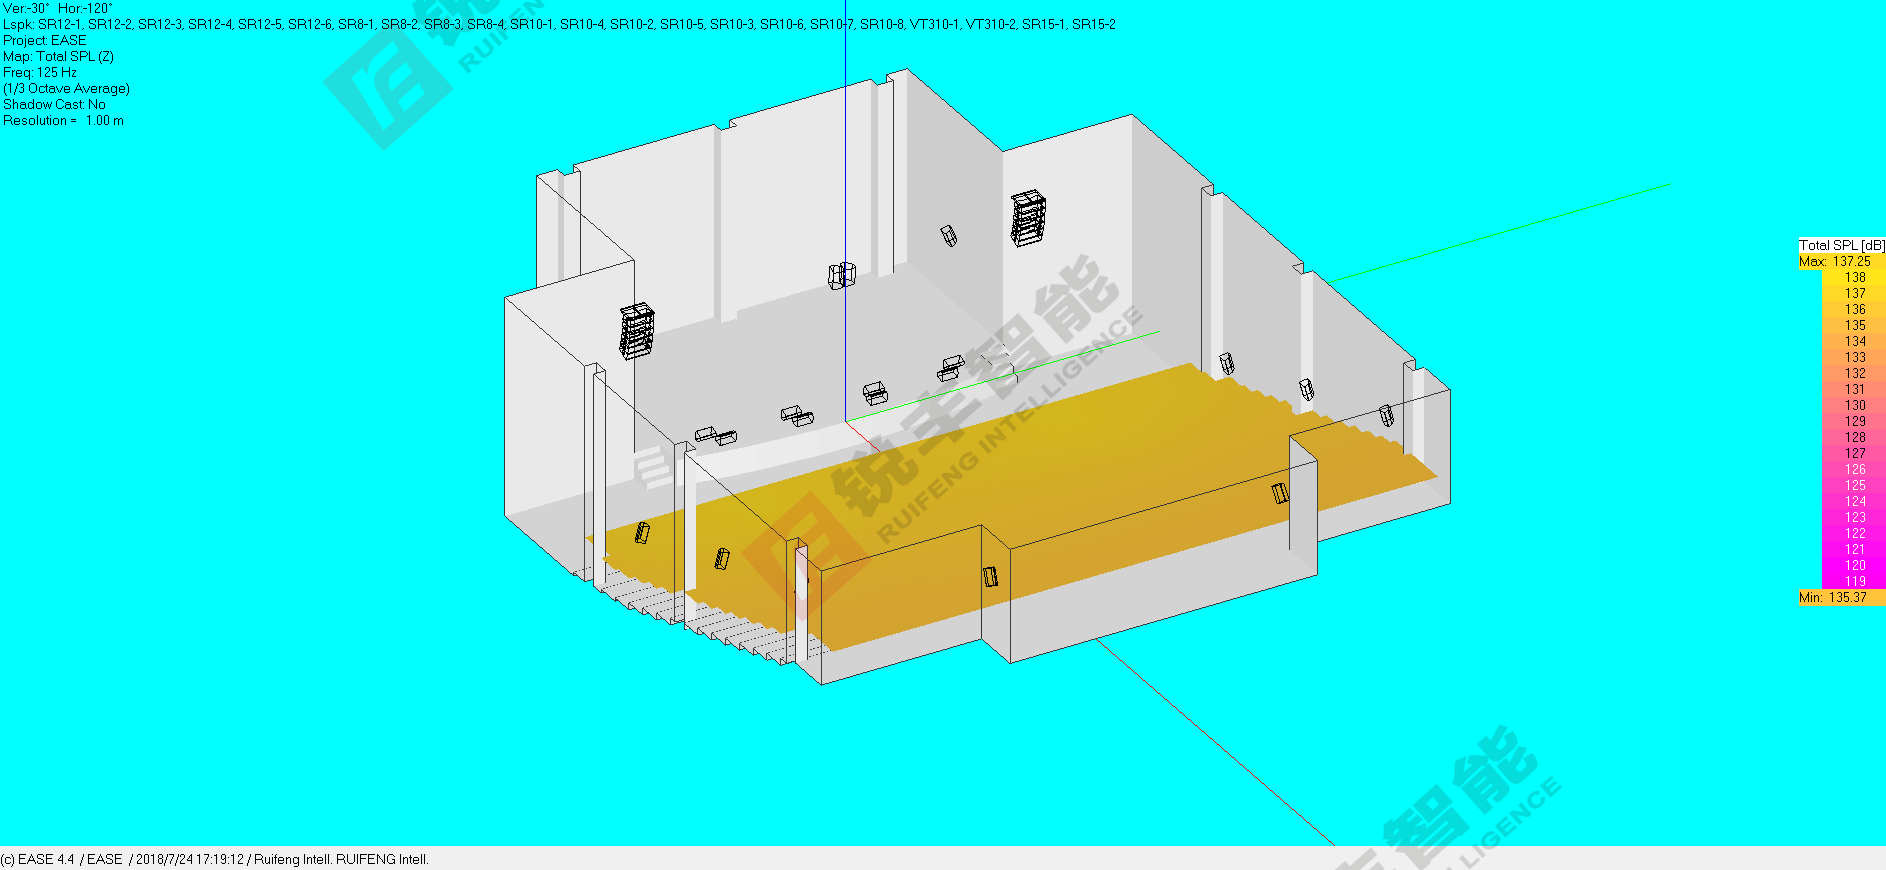Viewport: 1886px width, 870px height.
Task: Click the Min: 135.37 legend label
Action: tap(1833, 597)
